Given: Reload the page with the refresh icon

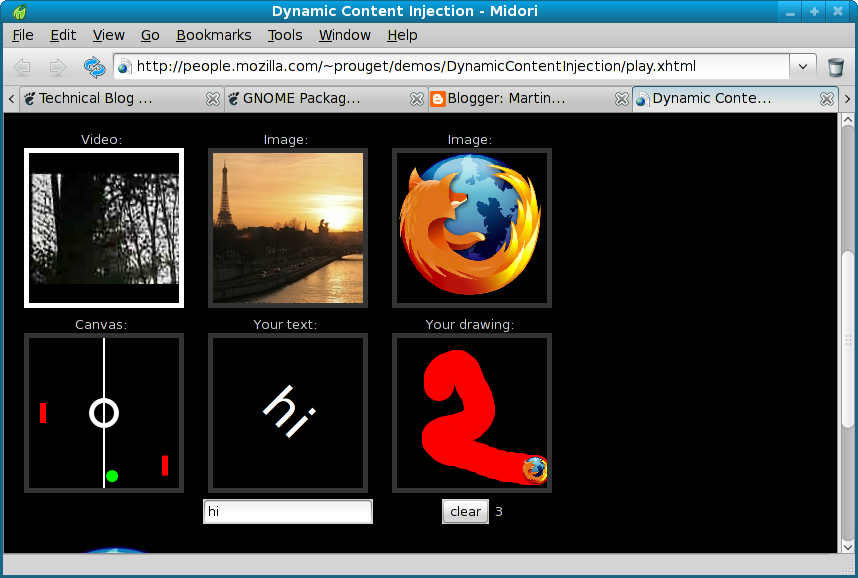Looking at the screenshot, I should click(94, 67).
